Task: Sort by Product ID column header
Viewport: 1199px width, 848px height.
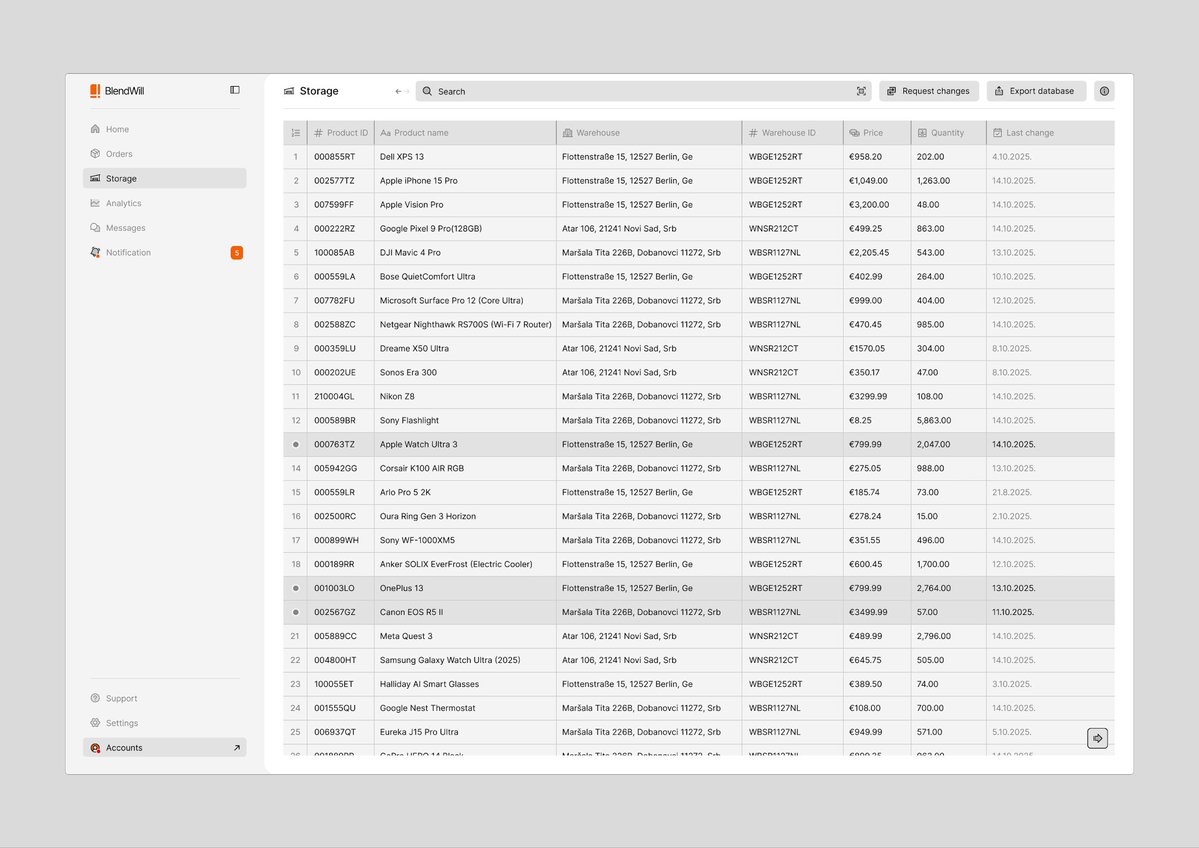Action: click(x=340, y=133)
